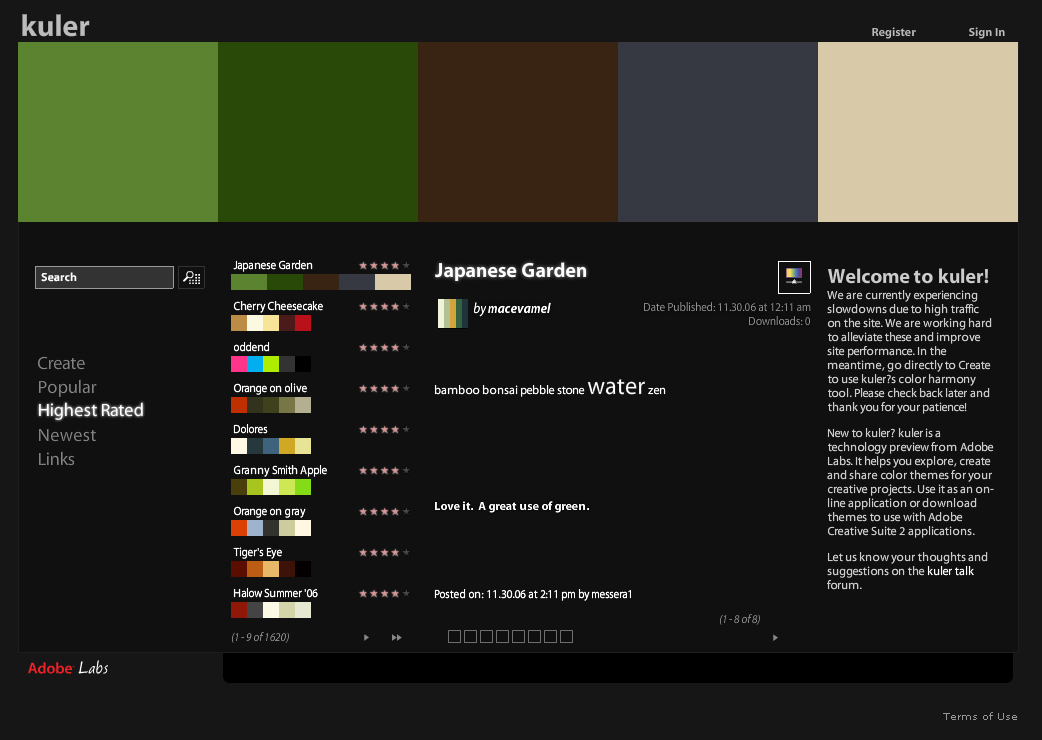Jump to last page of theme list
This screenshot has width=1042, height=740.
coord(397,638)
